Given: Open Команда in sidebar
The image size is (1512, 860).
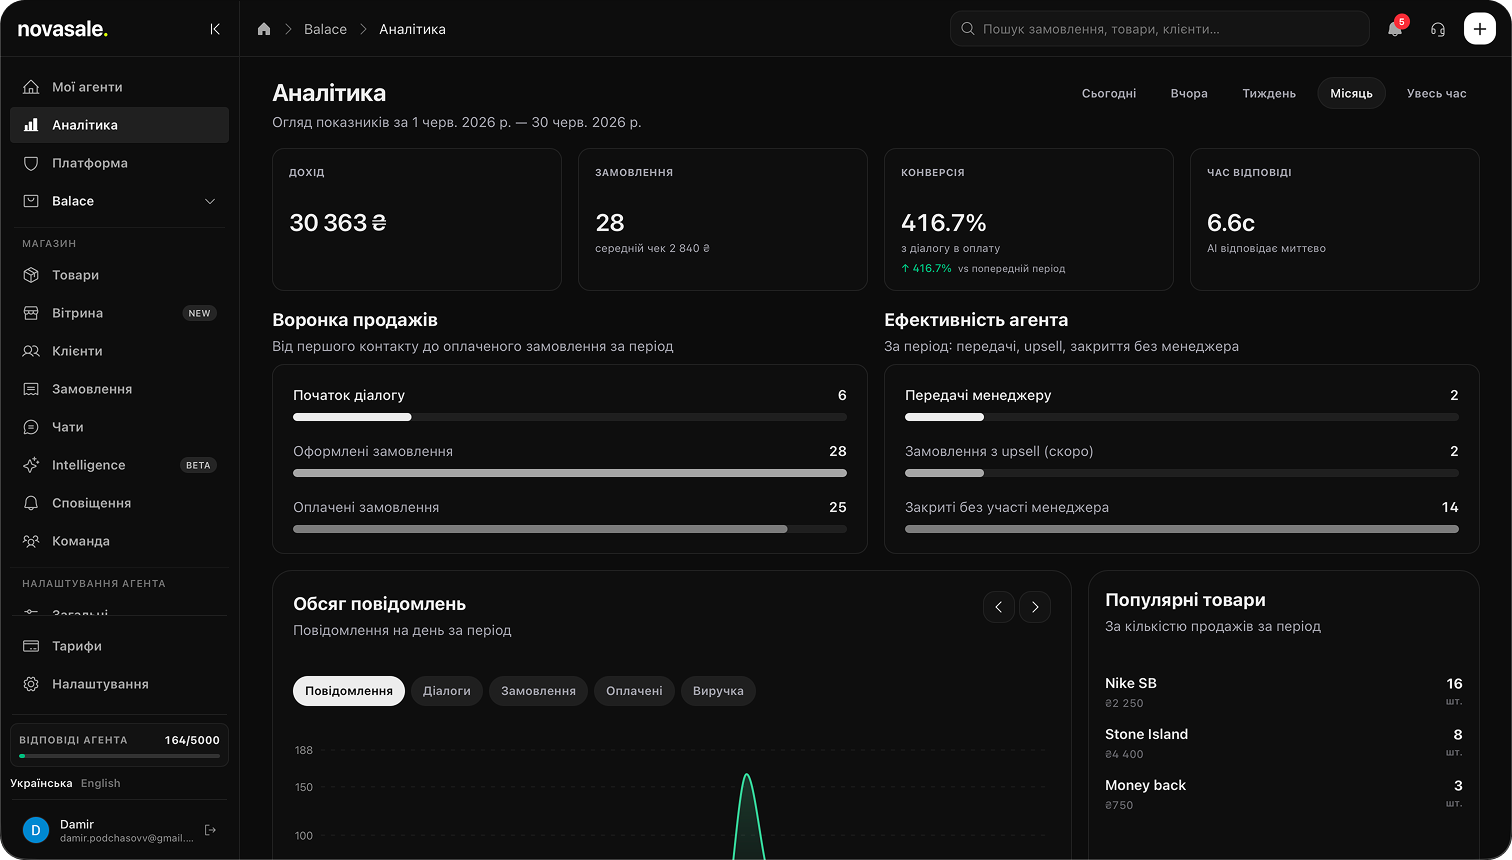Looking at the screenshot, I should coord(119,541).
